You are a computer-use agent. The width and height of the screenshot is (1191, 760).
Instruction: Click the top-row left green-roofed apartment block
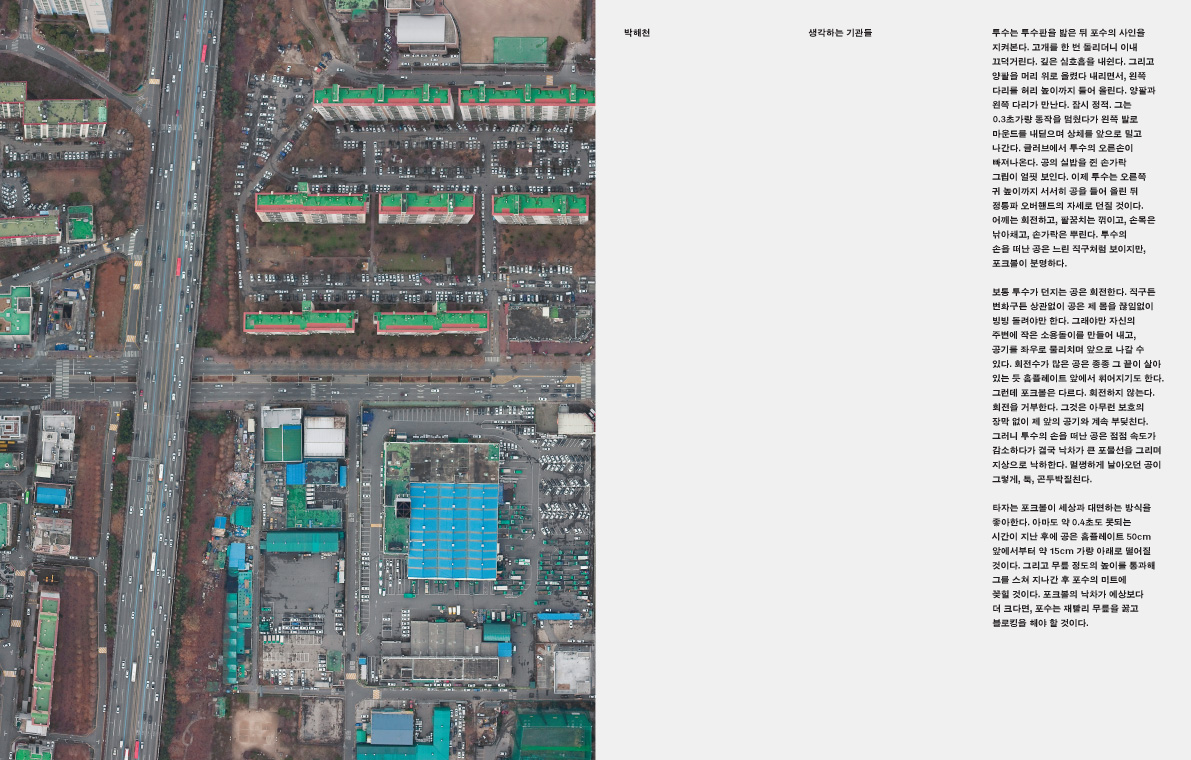(383, 100)
